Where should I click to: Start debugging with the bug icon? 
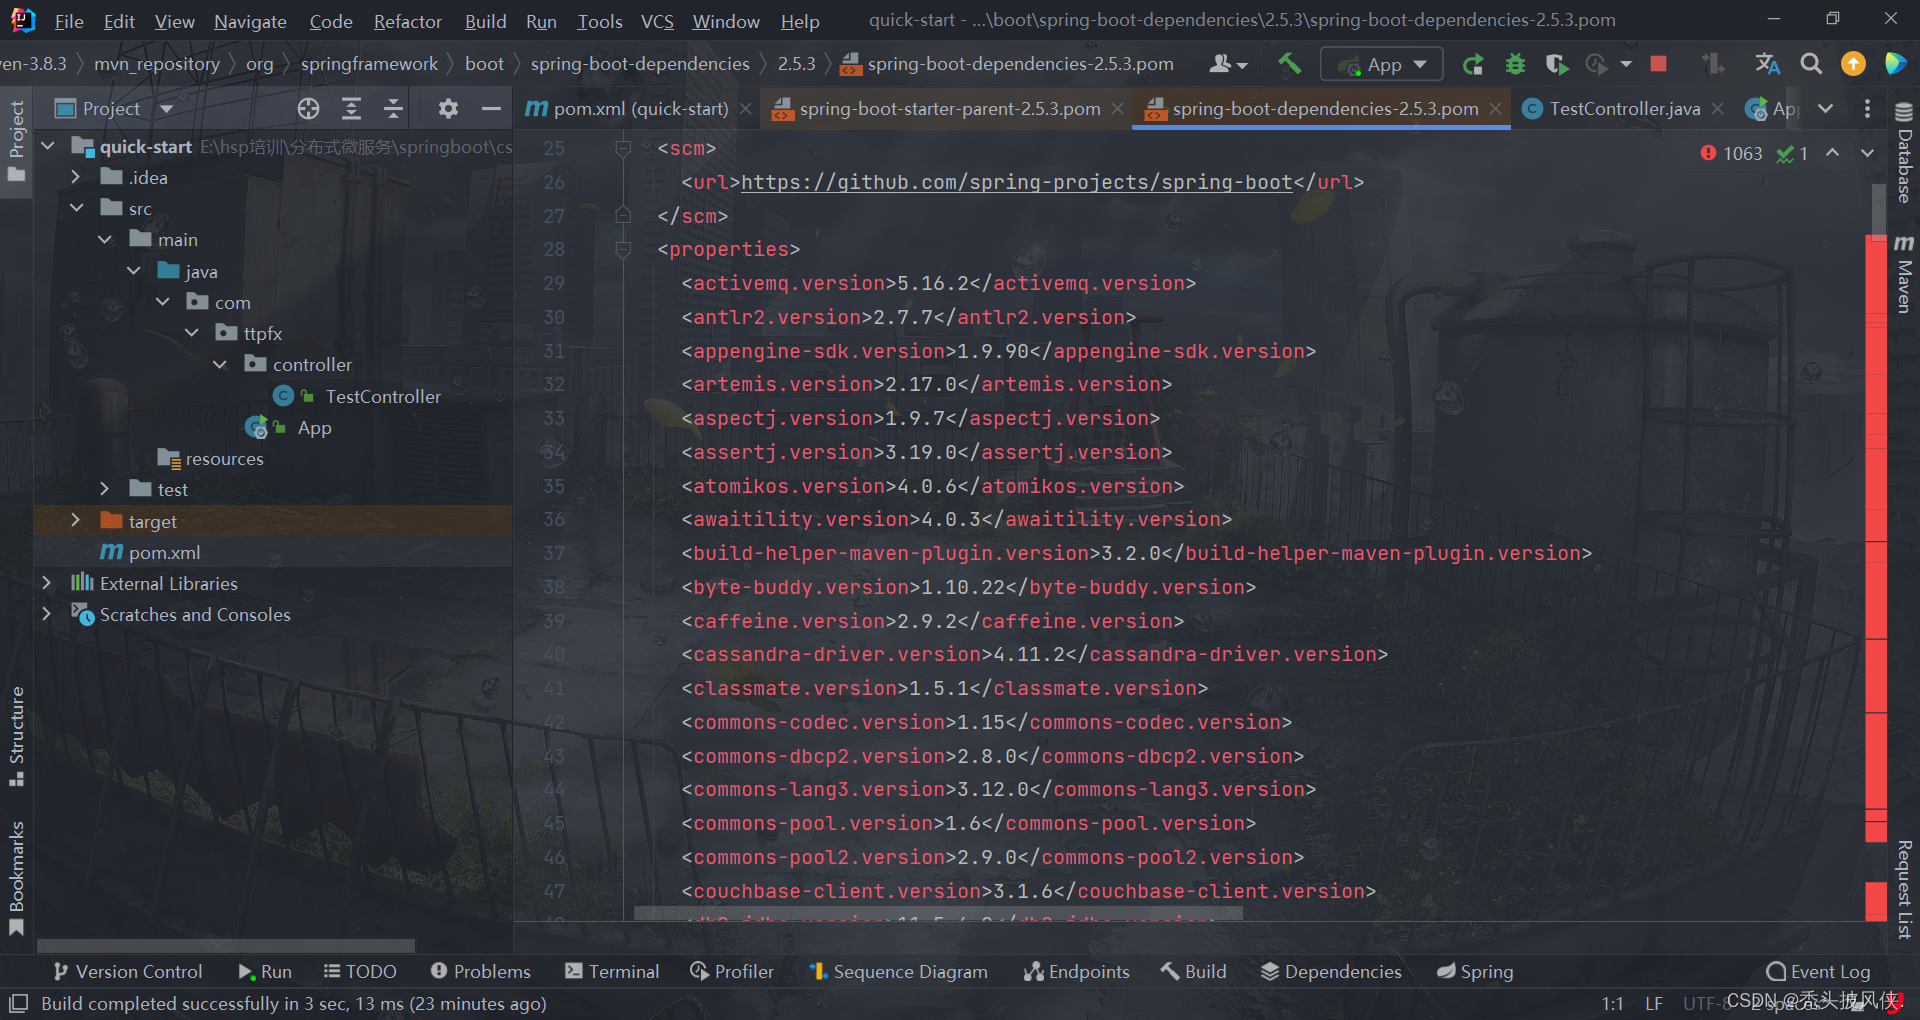click(1515, 65)
